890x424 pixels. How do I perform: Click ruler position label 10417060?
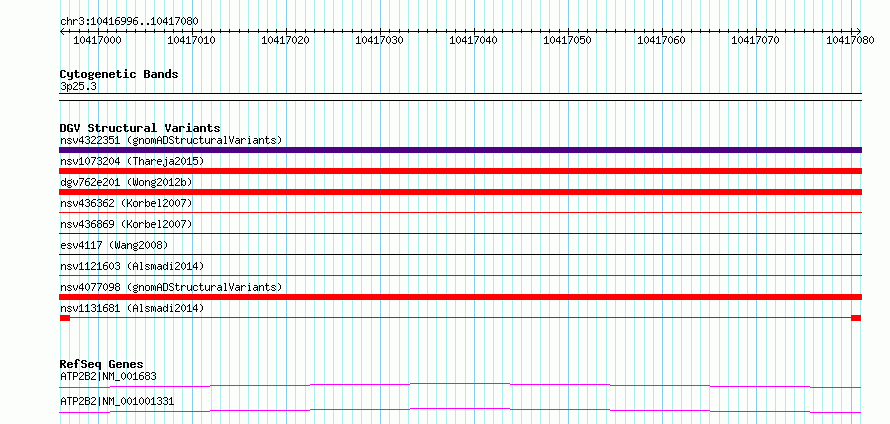(x=662, y=40)
